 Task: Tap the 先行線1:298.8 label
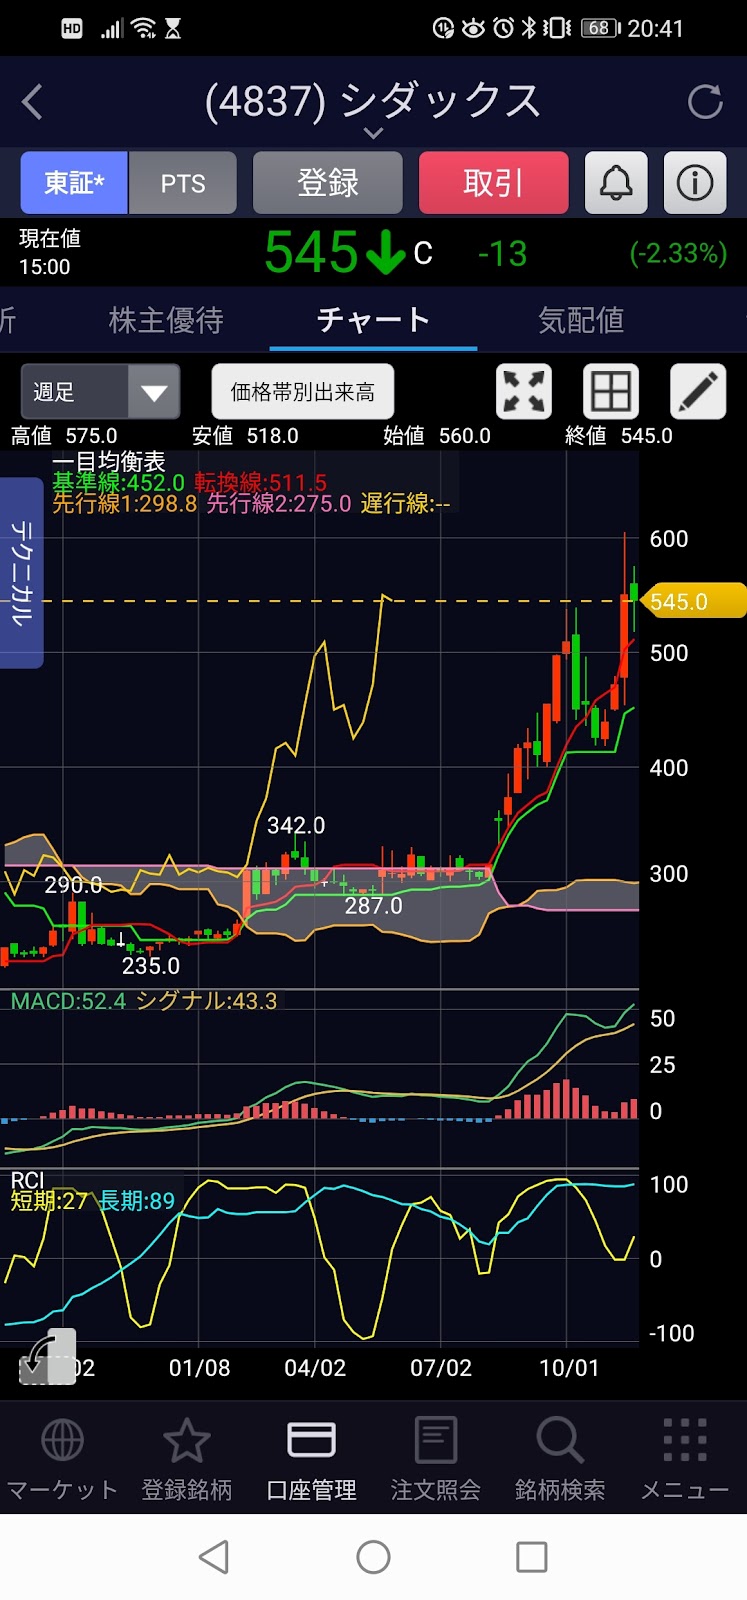point(125,503)
